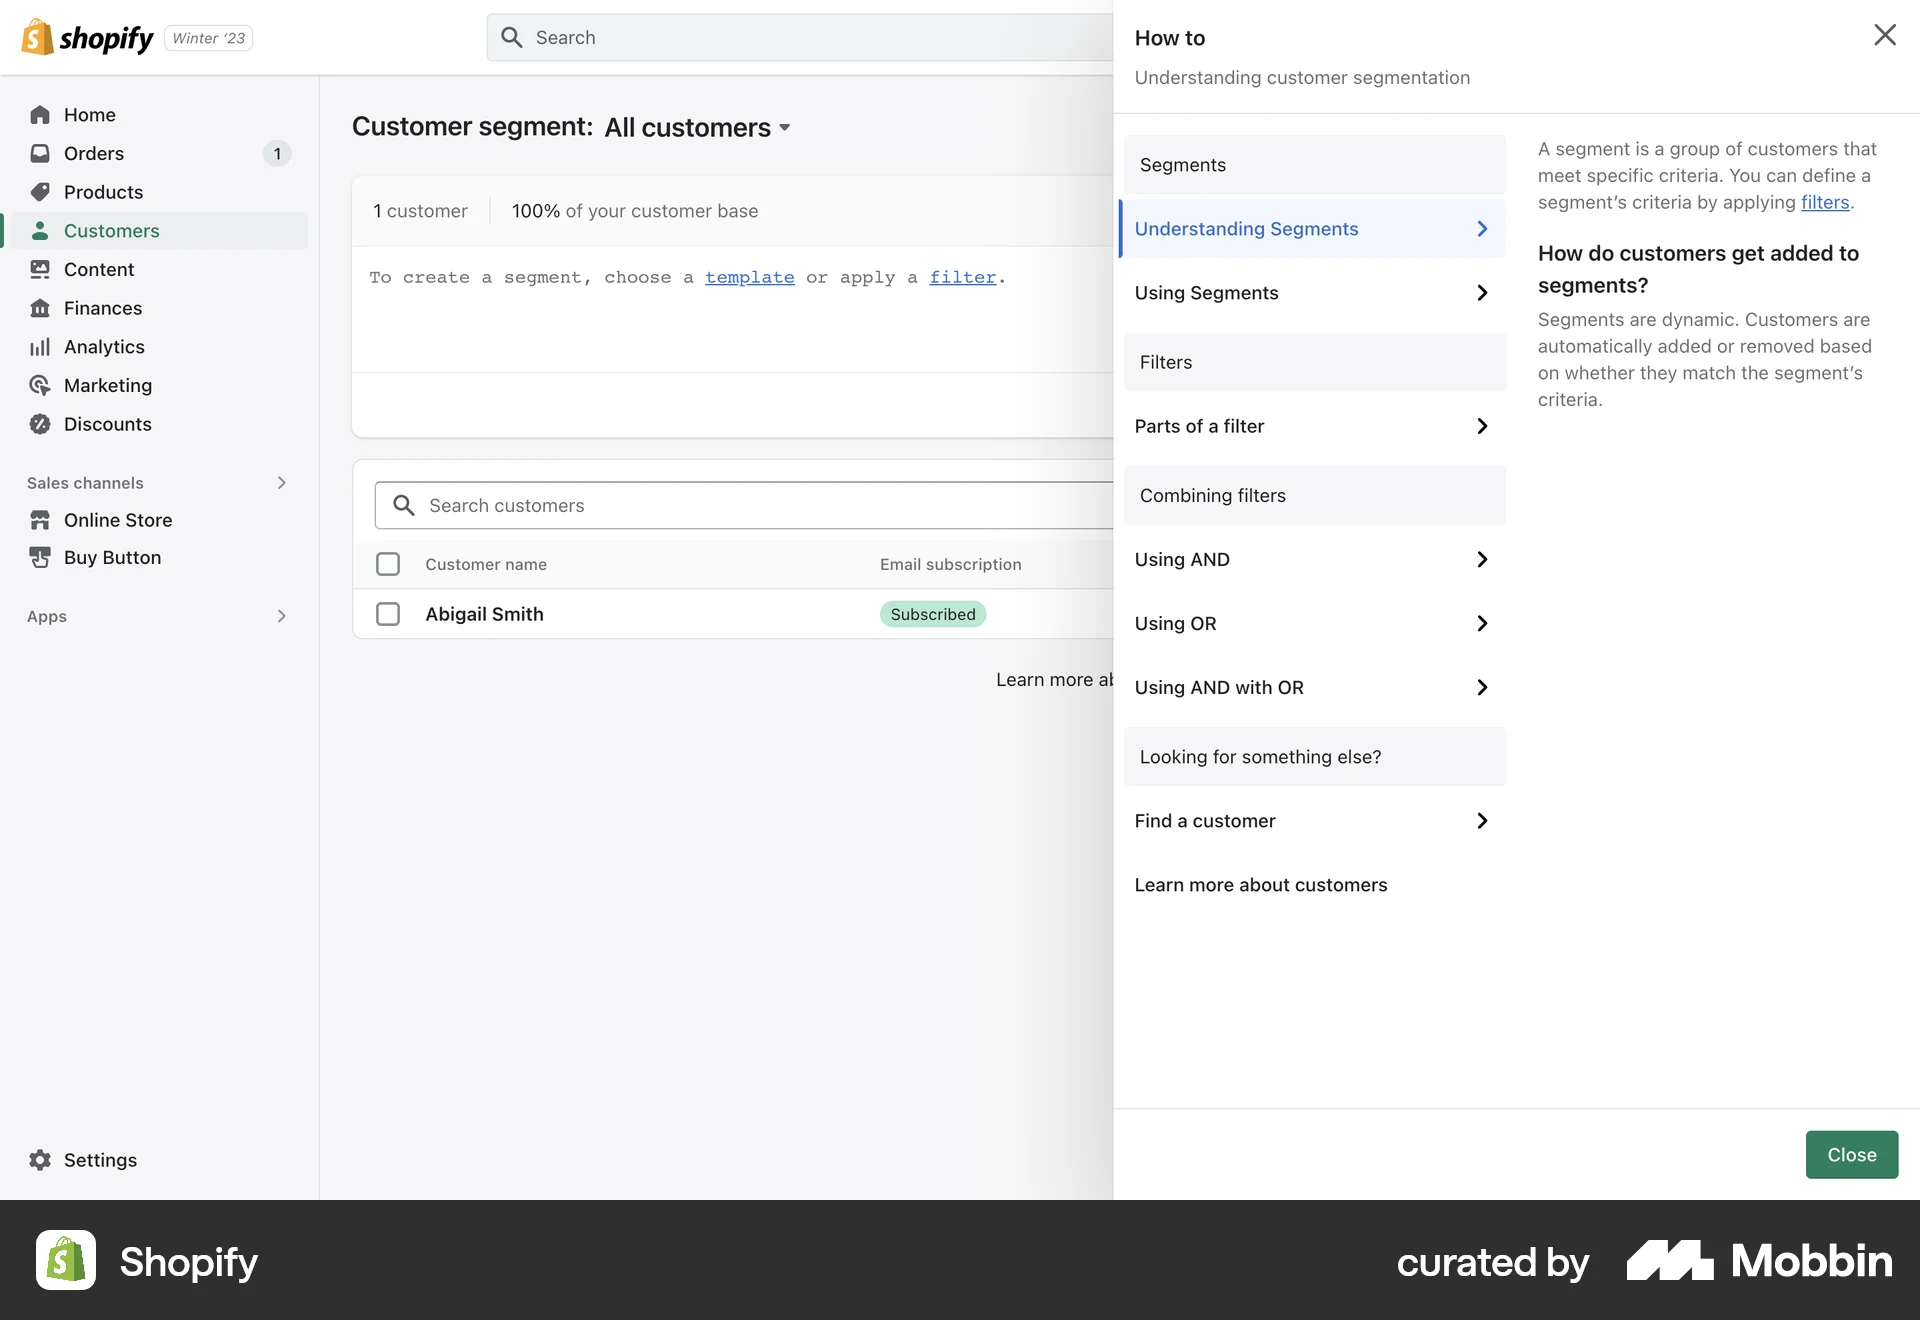This screenshot has height=1320, width=1920.
Task: Select the Analytics bar-chart icon
Action: point(40,346)
